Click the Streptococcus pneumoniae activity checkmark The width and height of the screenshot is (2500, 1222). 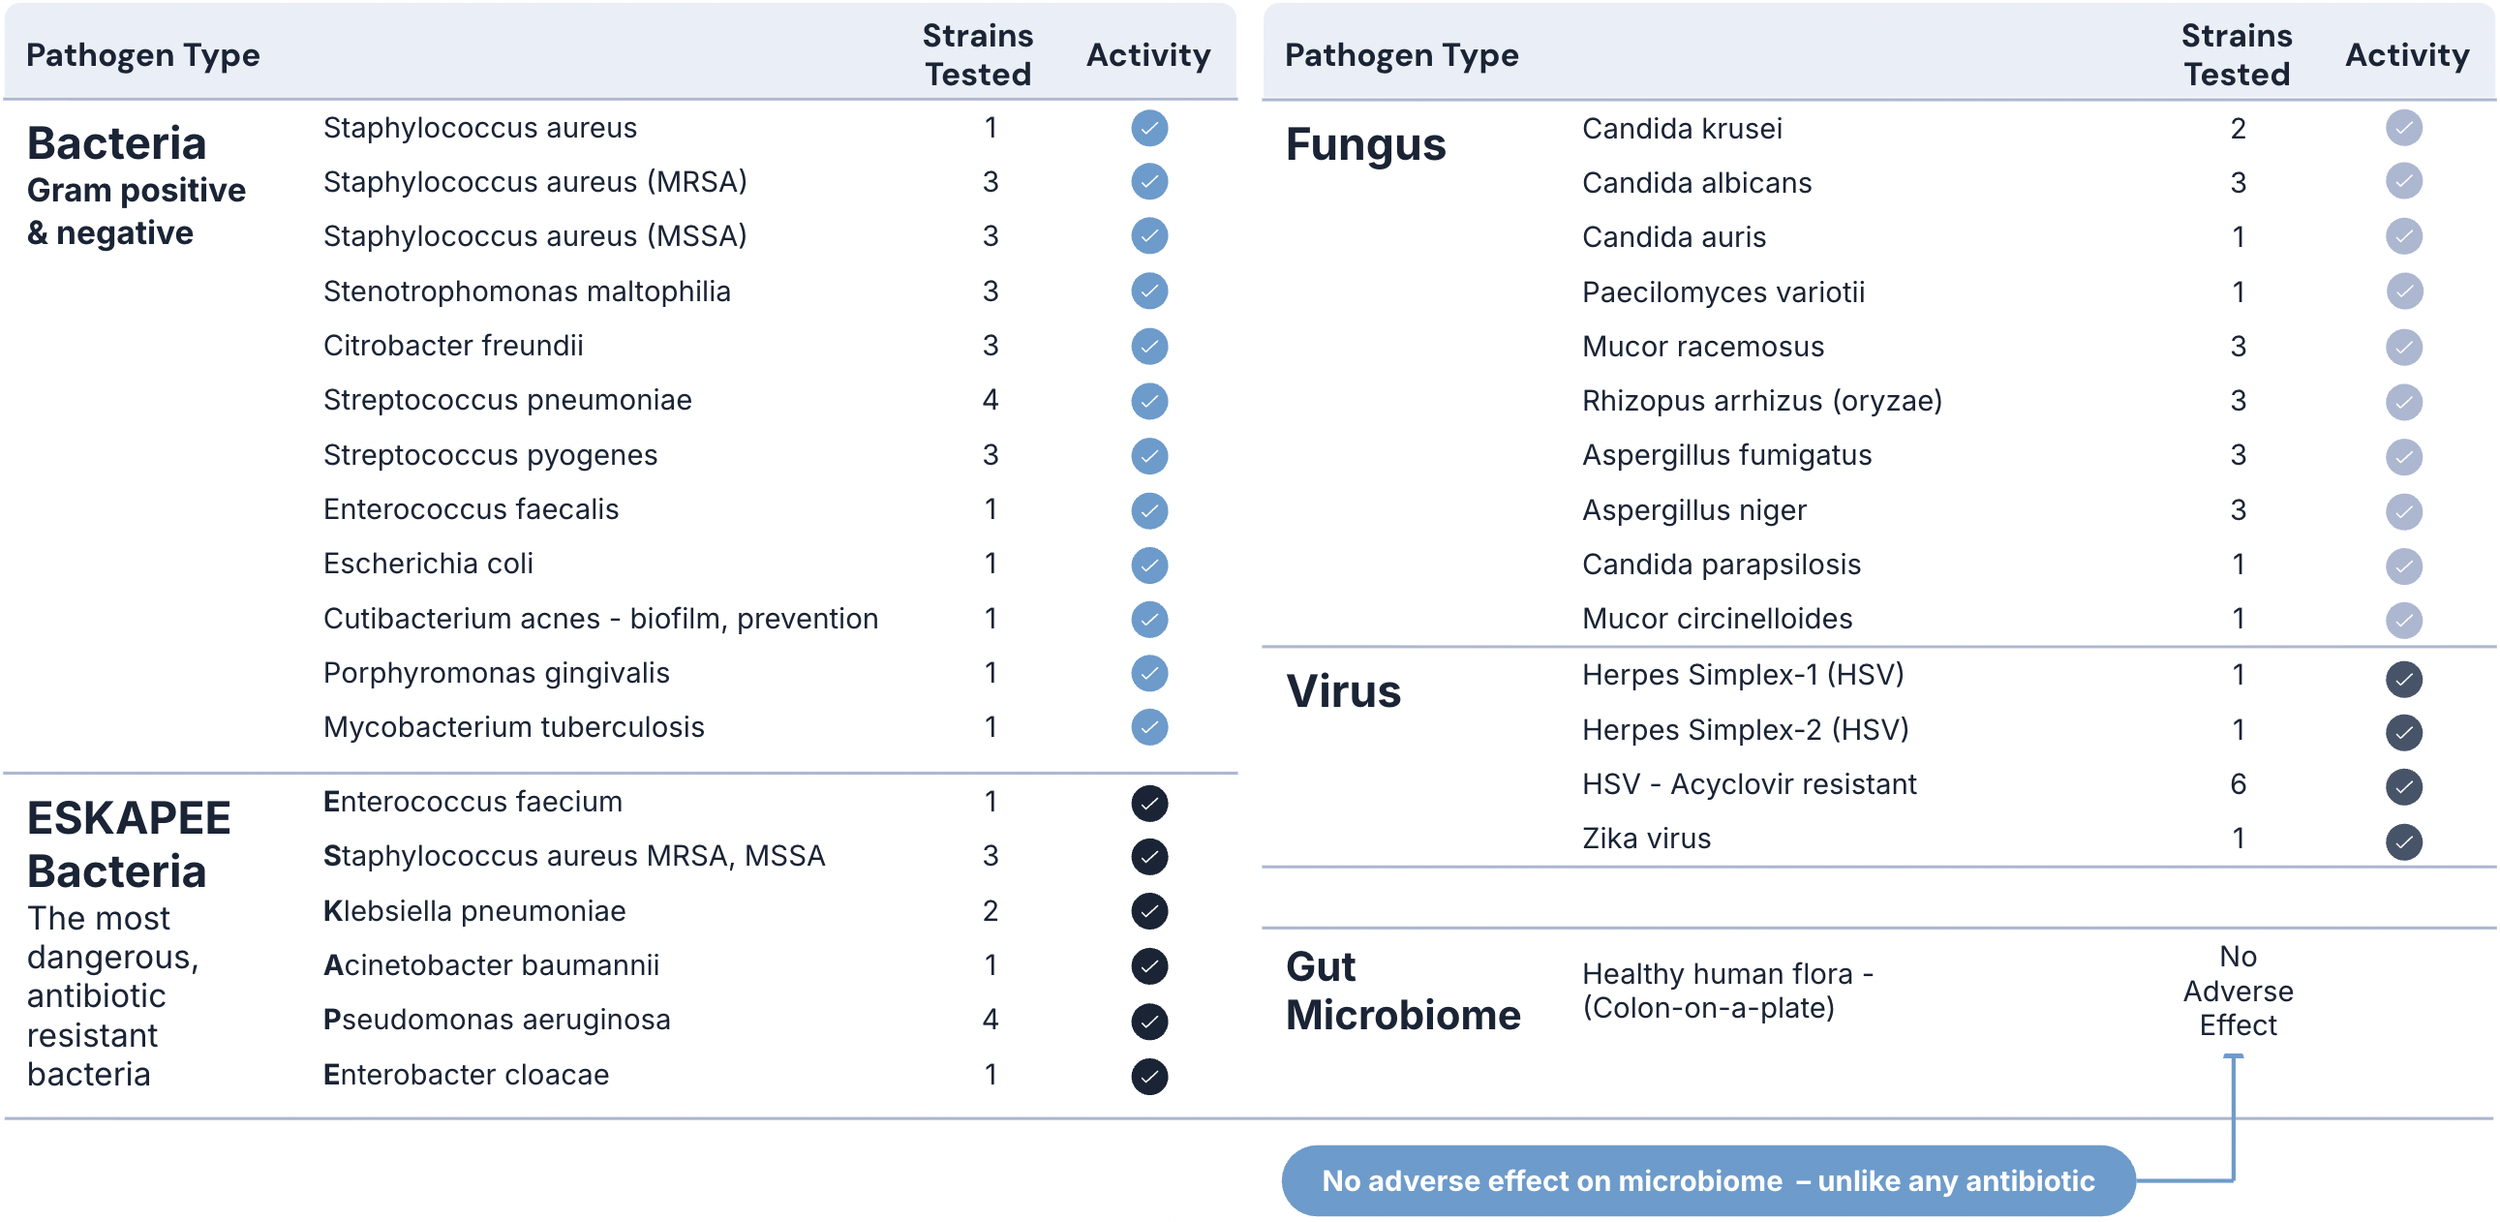(x=1149, y=401)
